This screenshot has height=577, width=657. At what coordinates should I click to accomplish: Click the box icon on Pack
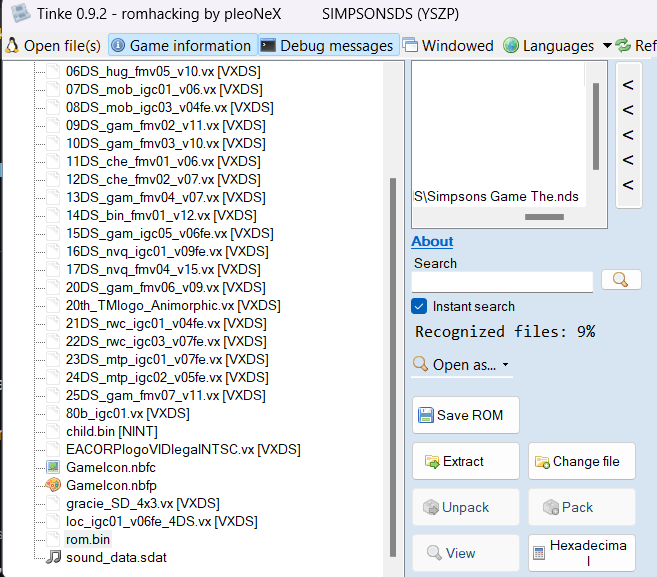(551, 507)
